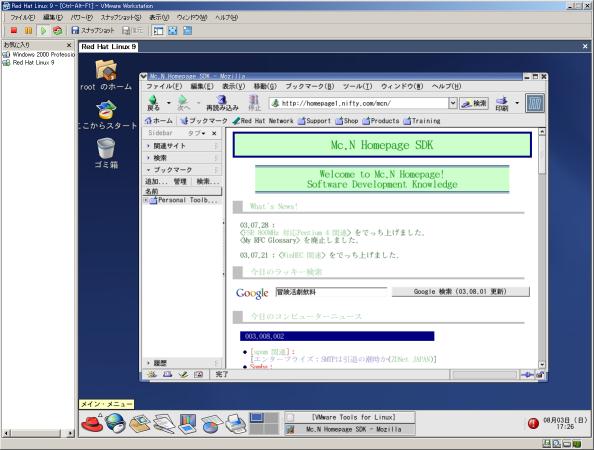Collapse ブックマーク sidebar panel
The width and height of the screenshot is (594, 450).
tap(182, 170)
